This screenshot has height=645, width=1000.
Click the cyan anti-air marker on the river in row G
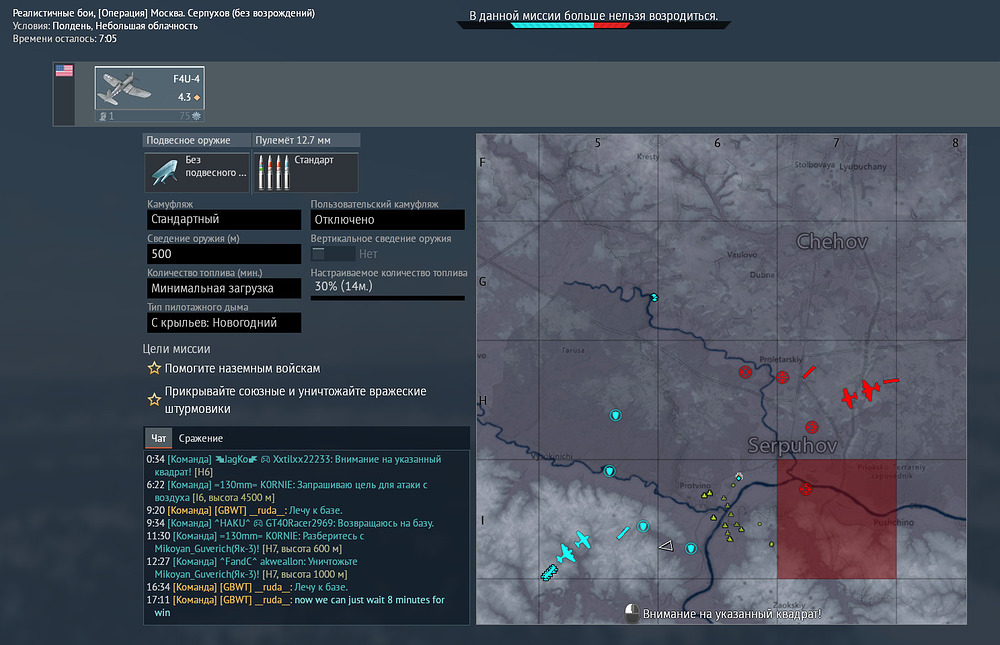(x=654, y=297)
